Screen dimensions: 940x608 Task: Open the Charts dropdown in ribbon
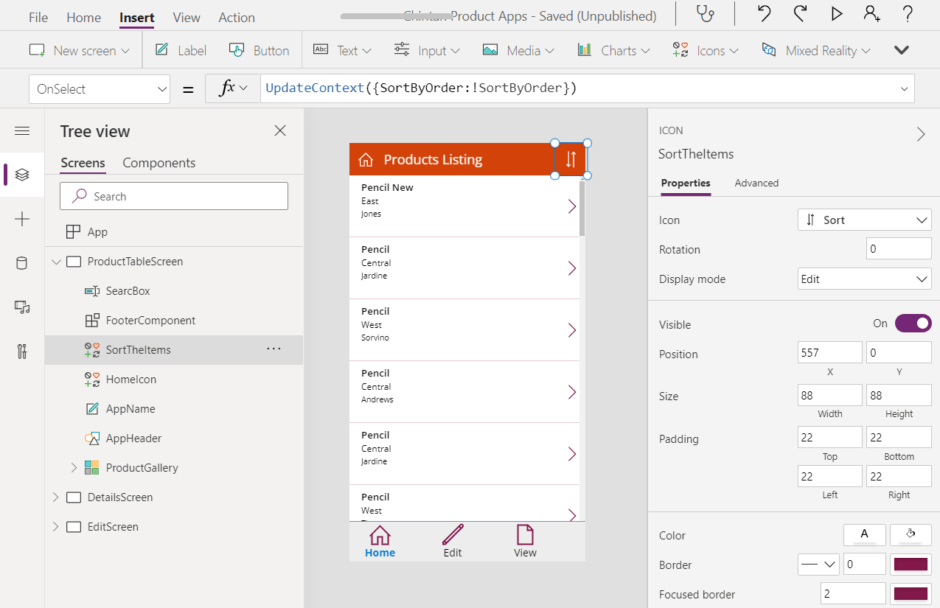coord(613,50)
